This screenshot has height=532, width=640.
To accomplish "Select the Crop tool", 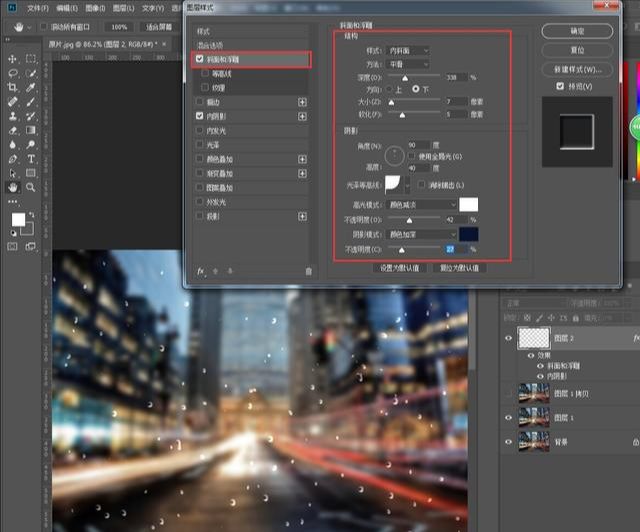I will pyautogui.click(x=12, y=87).
